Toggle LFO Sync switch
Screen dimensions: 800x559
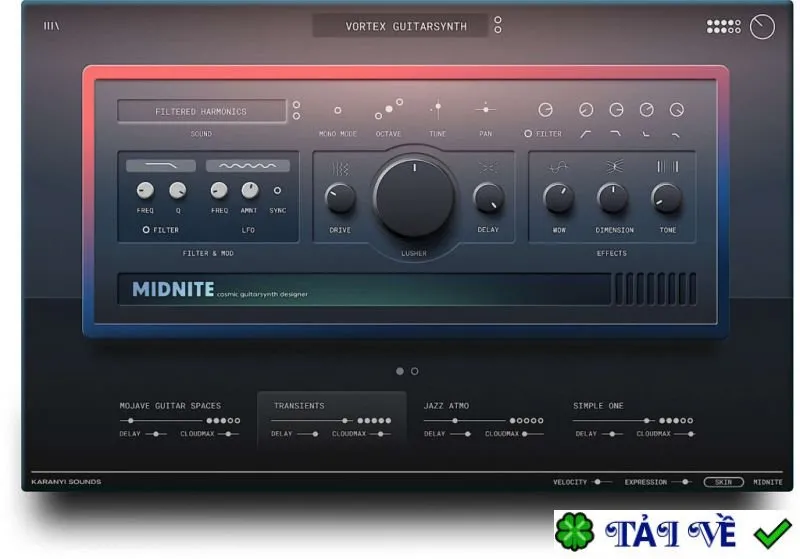coord(277,190)
